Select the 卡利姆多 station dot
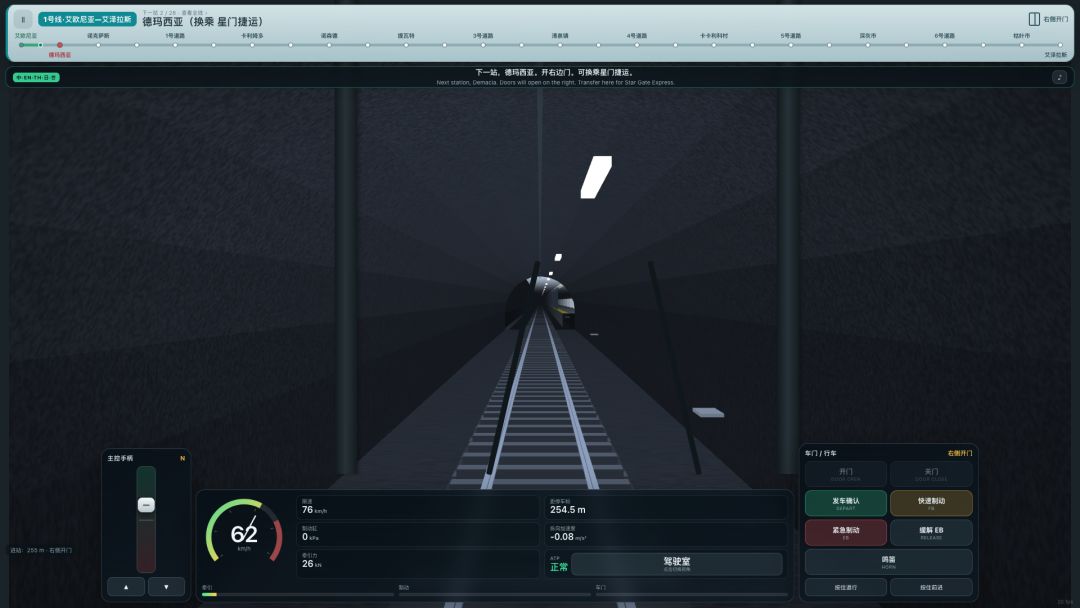 pyautogui.click(x=252, y=45)
